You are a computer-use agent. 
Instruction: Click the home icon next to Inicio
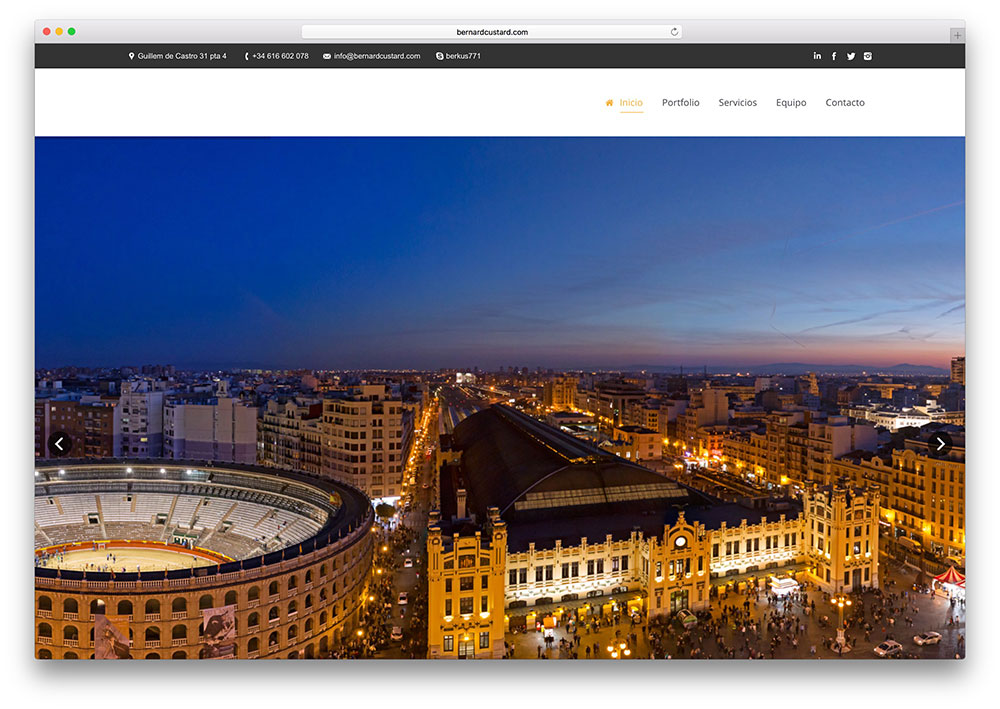(x=609, y=102)
